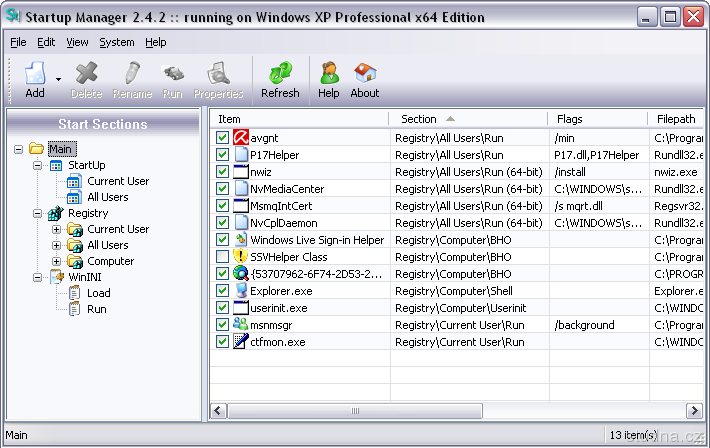The height and width of the screenshot is (448, 710).
Task: Open the File menu
Action: pyautogui.click(x=18, y=42)
